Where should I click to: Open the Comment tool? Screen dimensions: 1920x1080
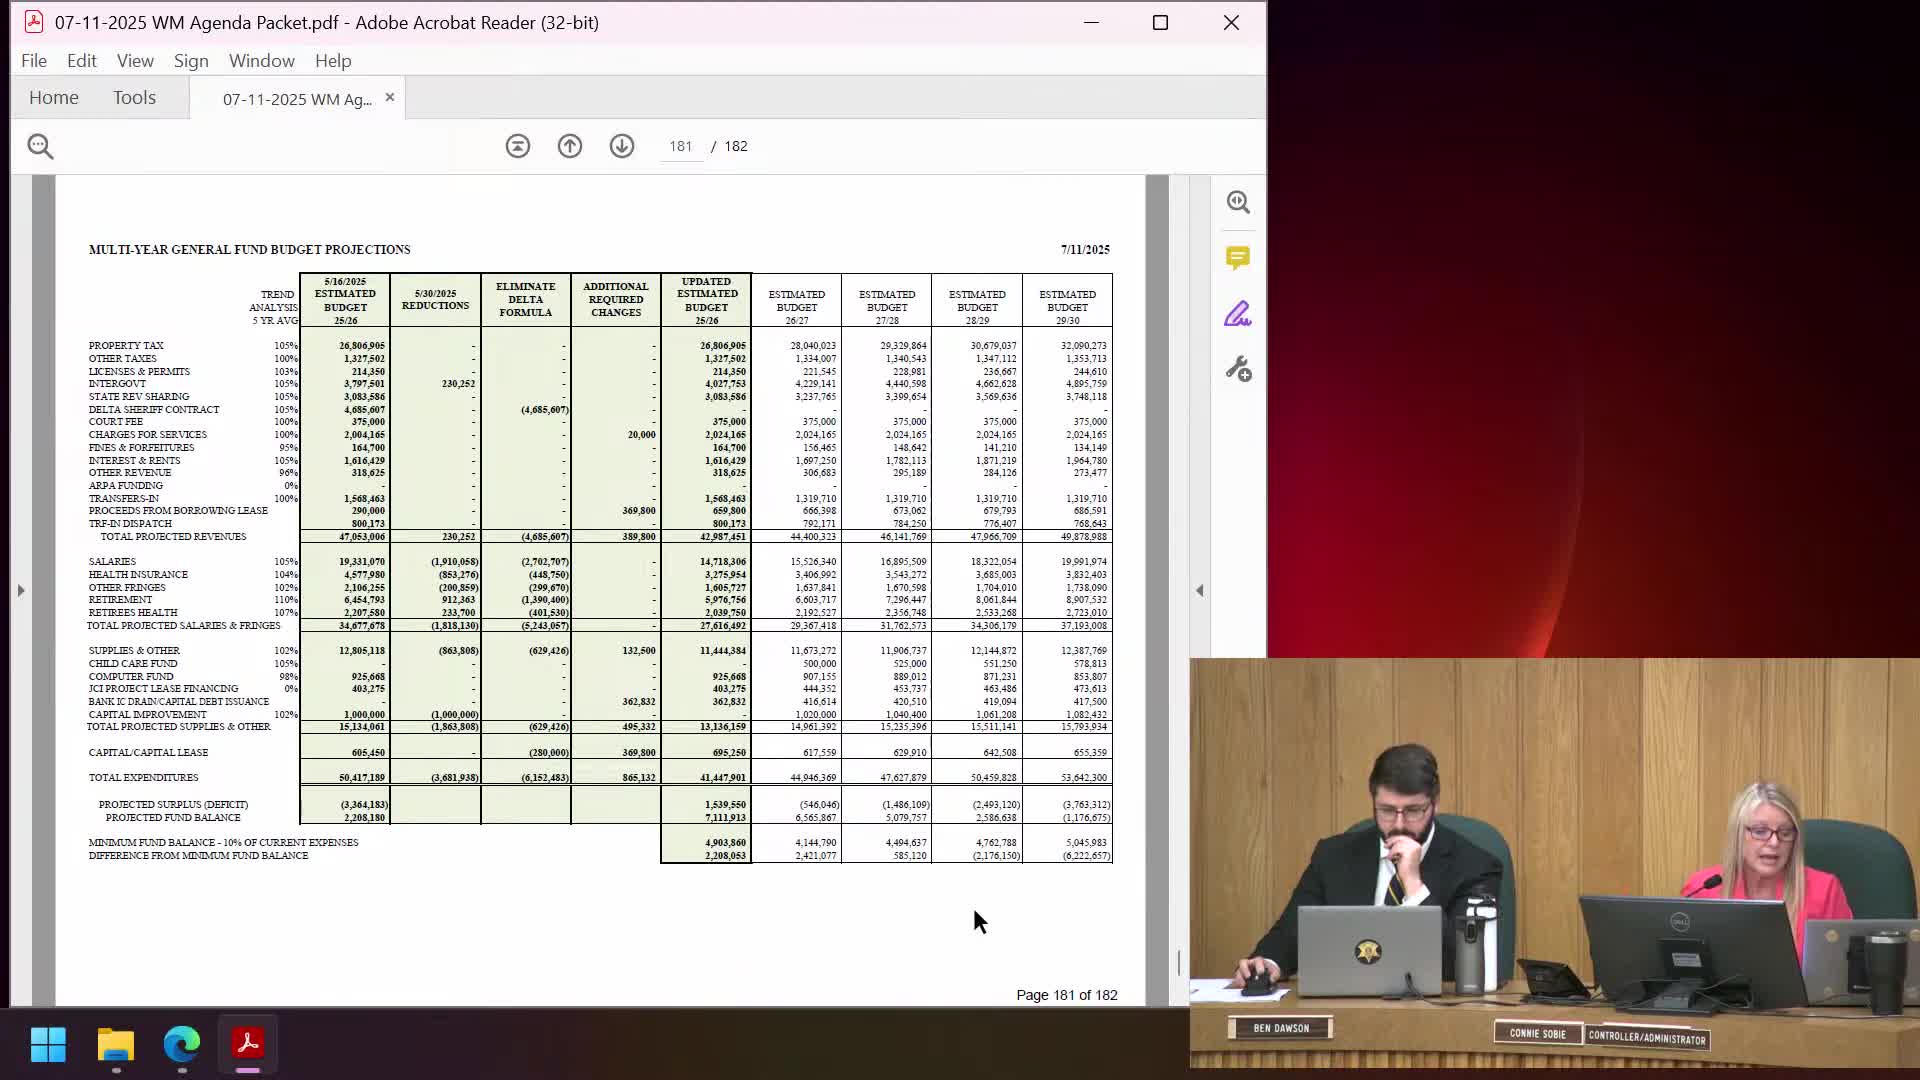click(x=1238, y=258)
